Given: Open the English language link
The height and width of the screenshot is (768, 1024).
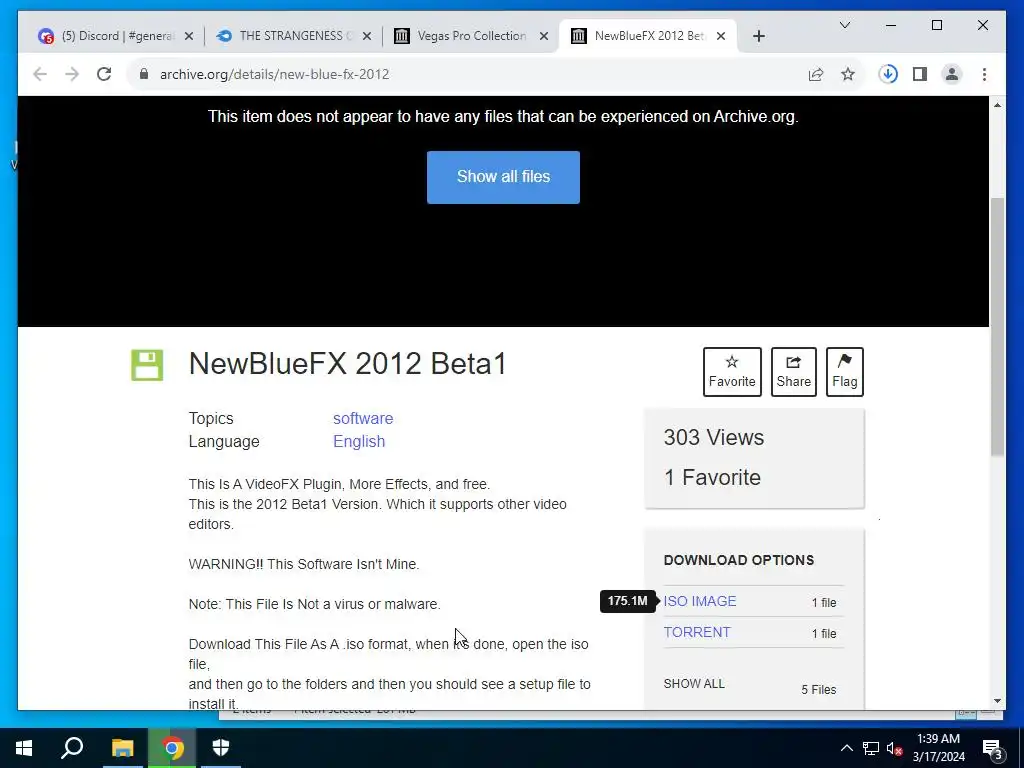Looking at the screenshot, I should (x=359, y=441).
